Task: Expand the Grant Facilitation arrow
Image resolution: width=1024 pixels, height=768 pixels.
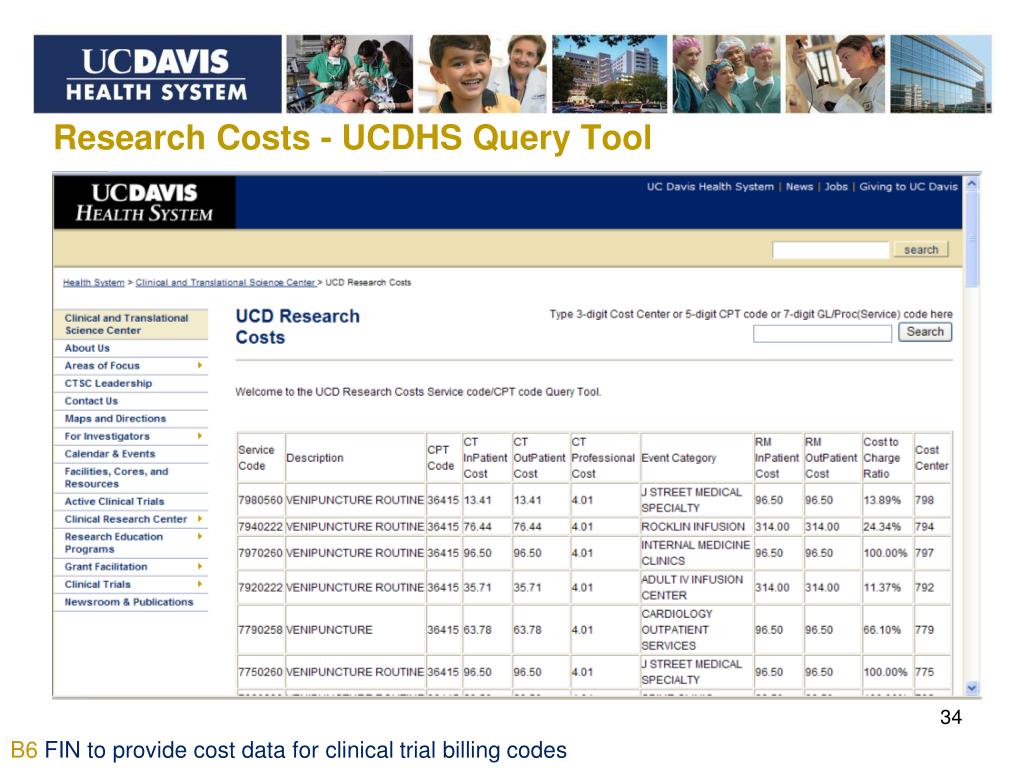Action: (x=200, y=566)
